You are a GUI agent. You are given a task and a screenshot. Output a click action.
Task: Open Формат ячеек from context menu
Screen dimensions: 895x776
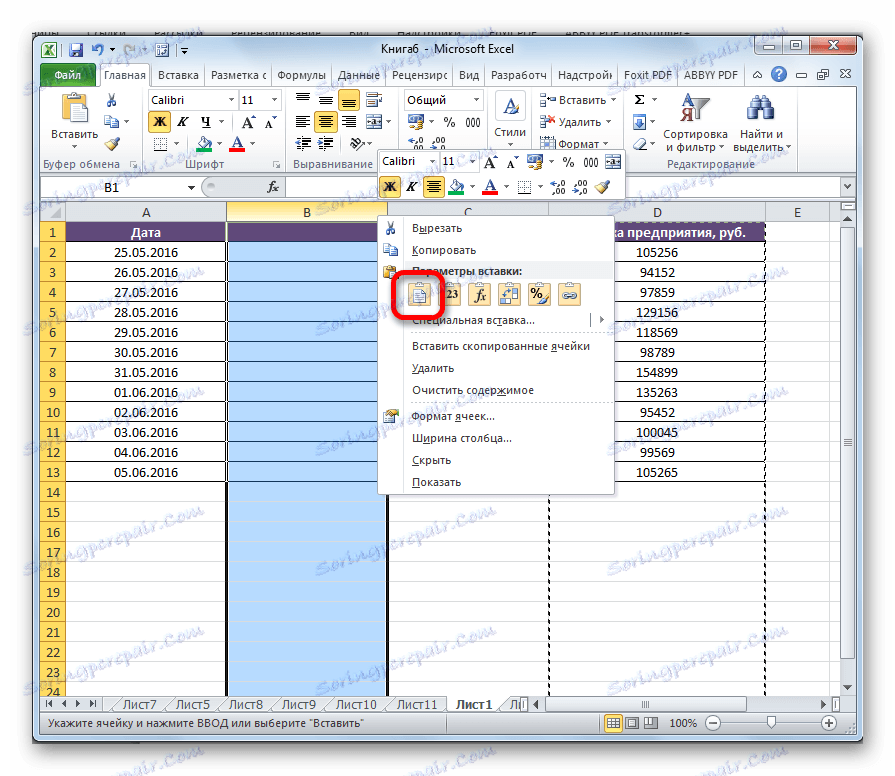click(453, 416)
